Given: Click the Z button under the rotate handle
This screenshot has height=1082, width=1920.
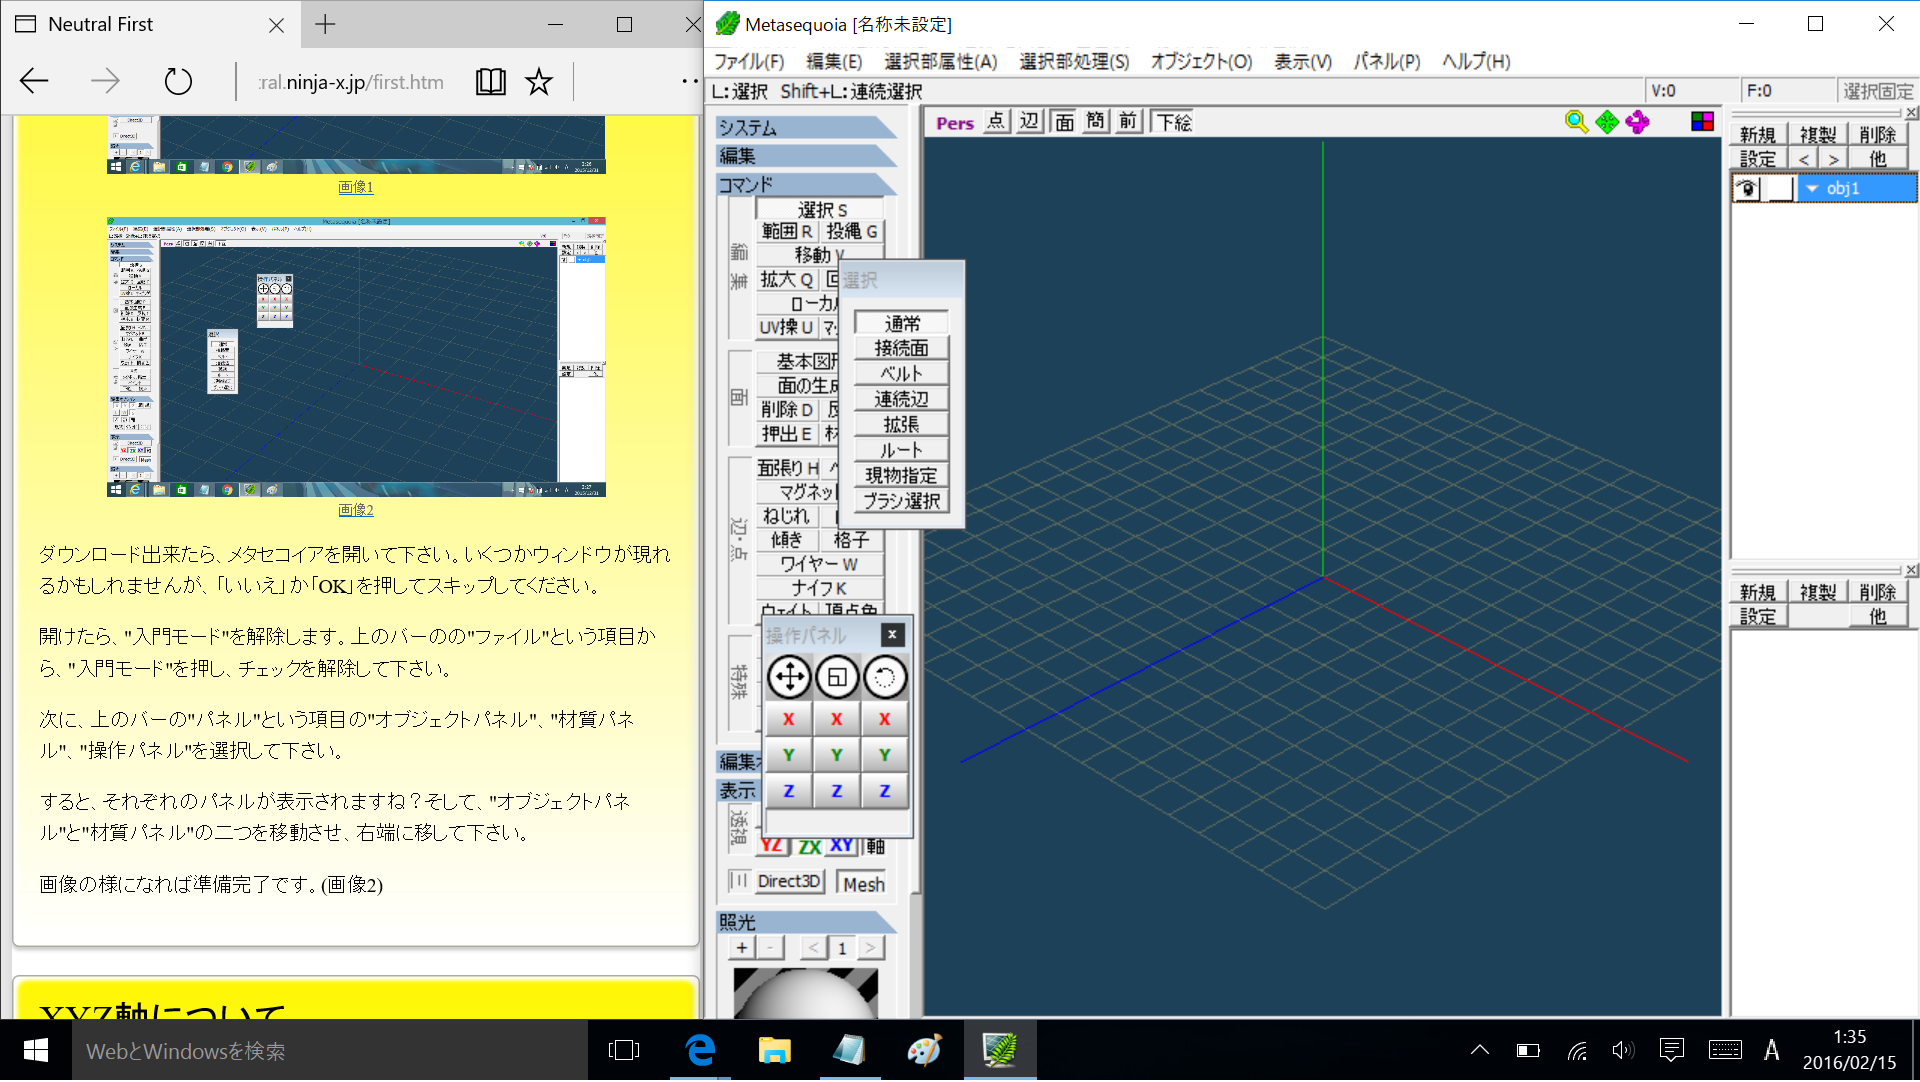Looking at the screenshot, I should [884, 791].
